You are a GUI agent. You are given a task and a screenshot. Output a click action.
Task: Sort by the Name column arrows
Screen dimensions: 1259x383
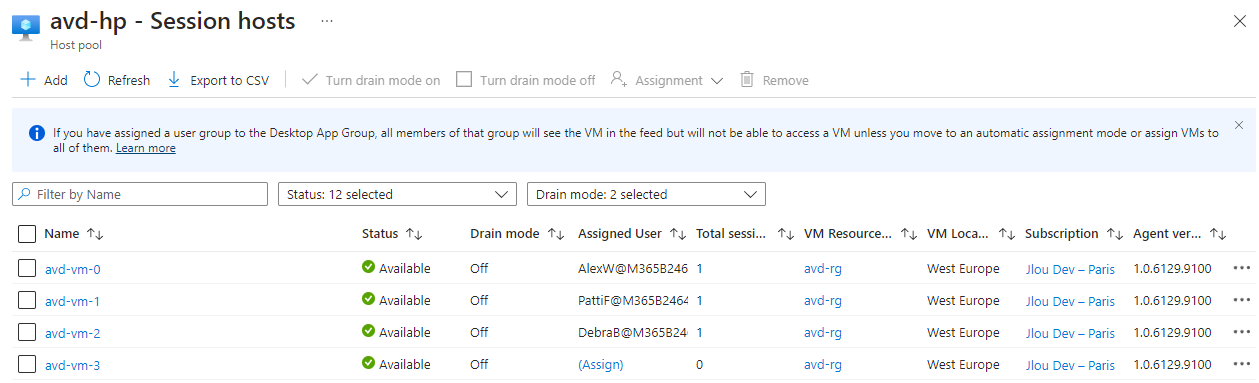pyautogui.click(x=96, y=234)
